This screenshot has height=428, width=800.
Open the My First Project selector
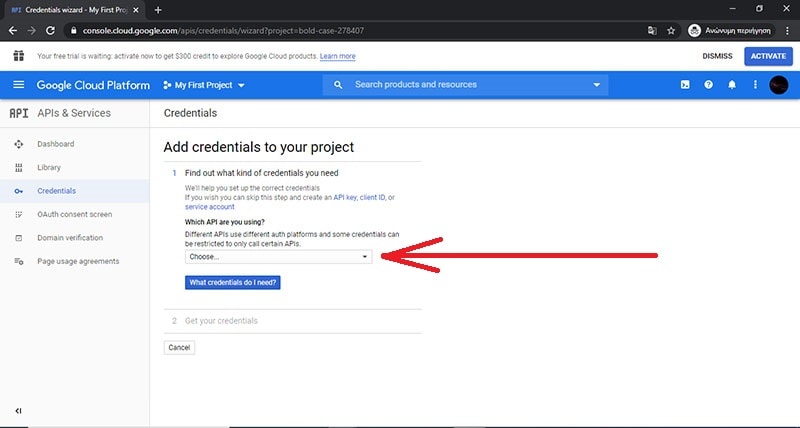pyautogui.click(x=204, y=85)
